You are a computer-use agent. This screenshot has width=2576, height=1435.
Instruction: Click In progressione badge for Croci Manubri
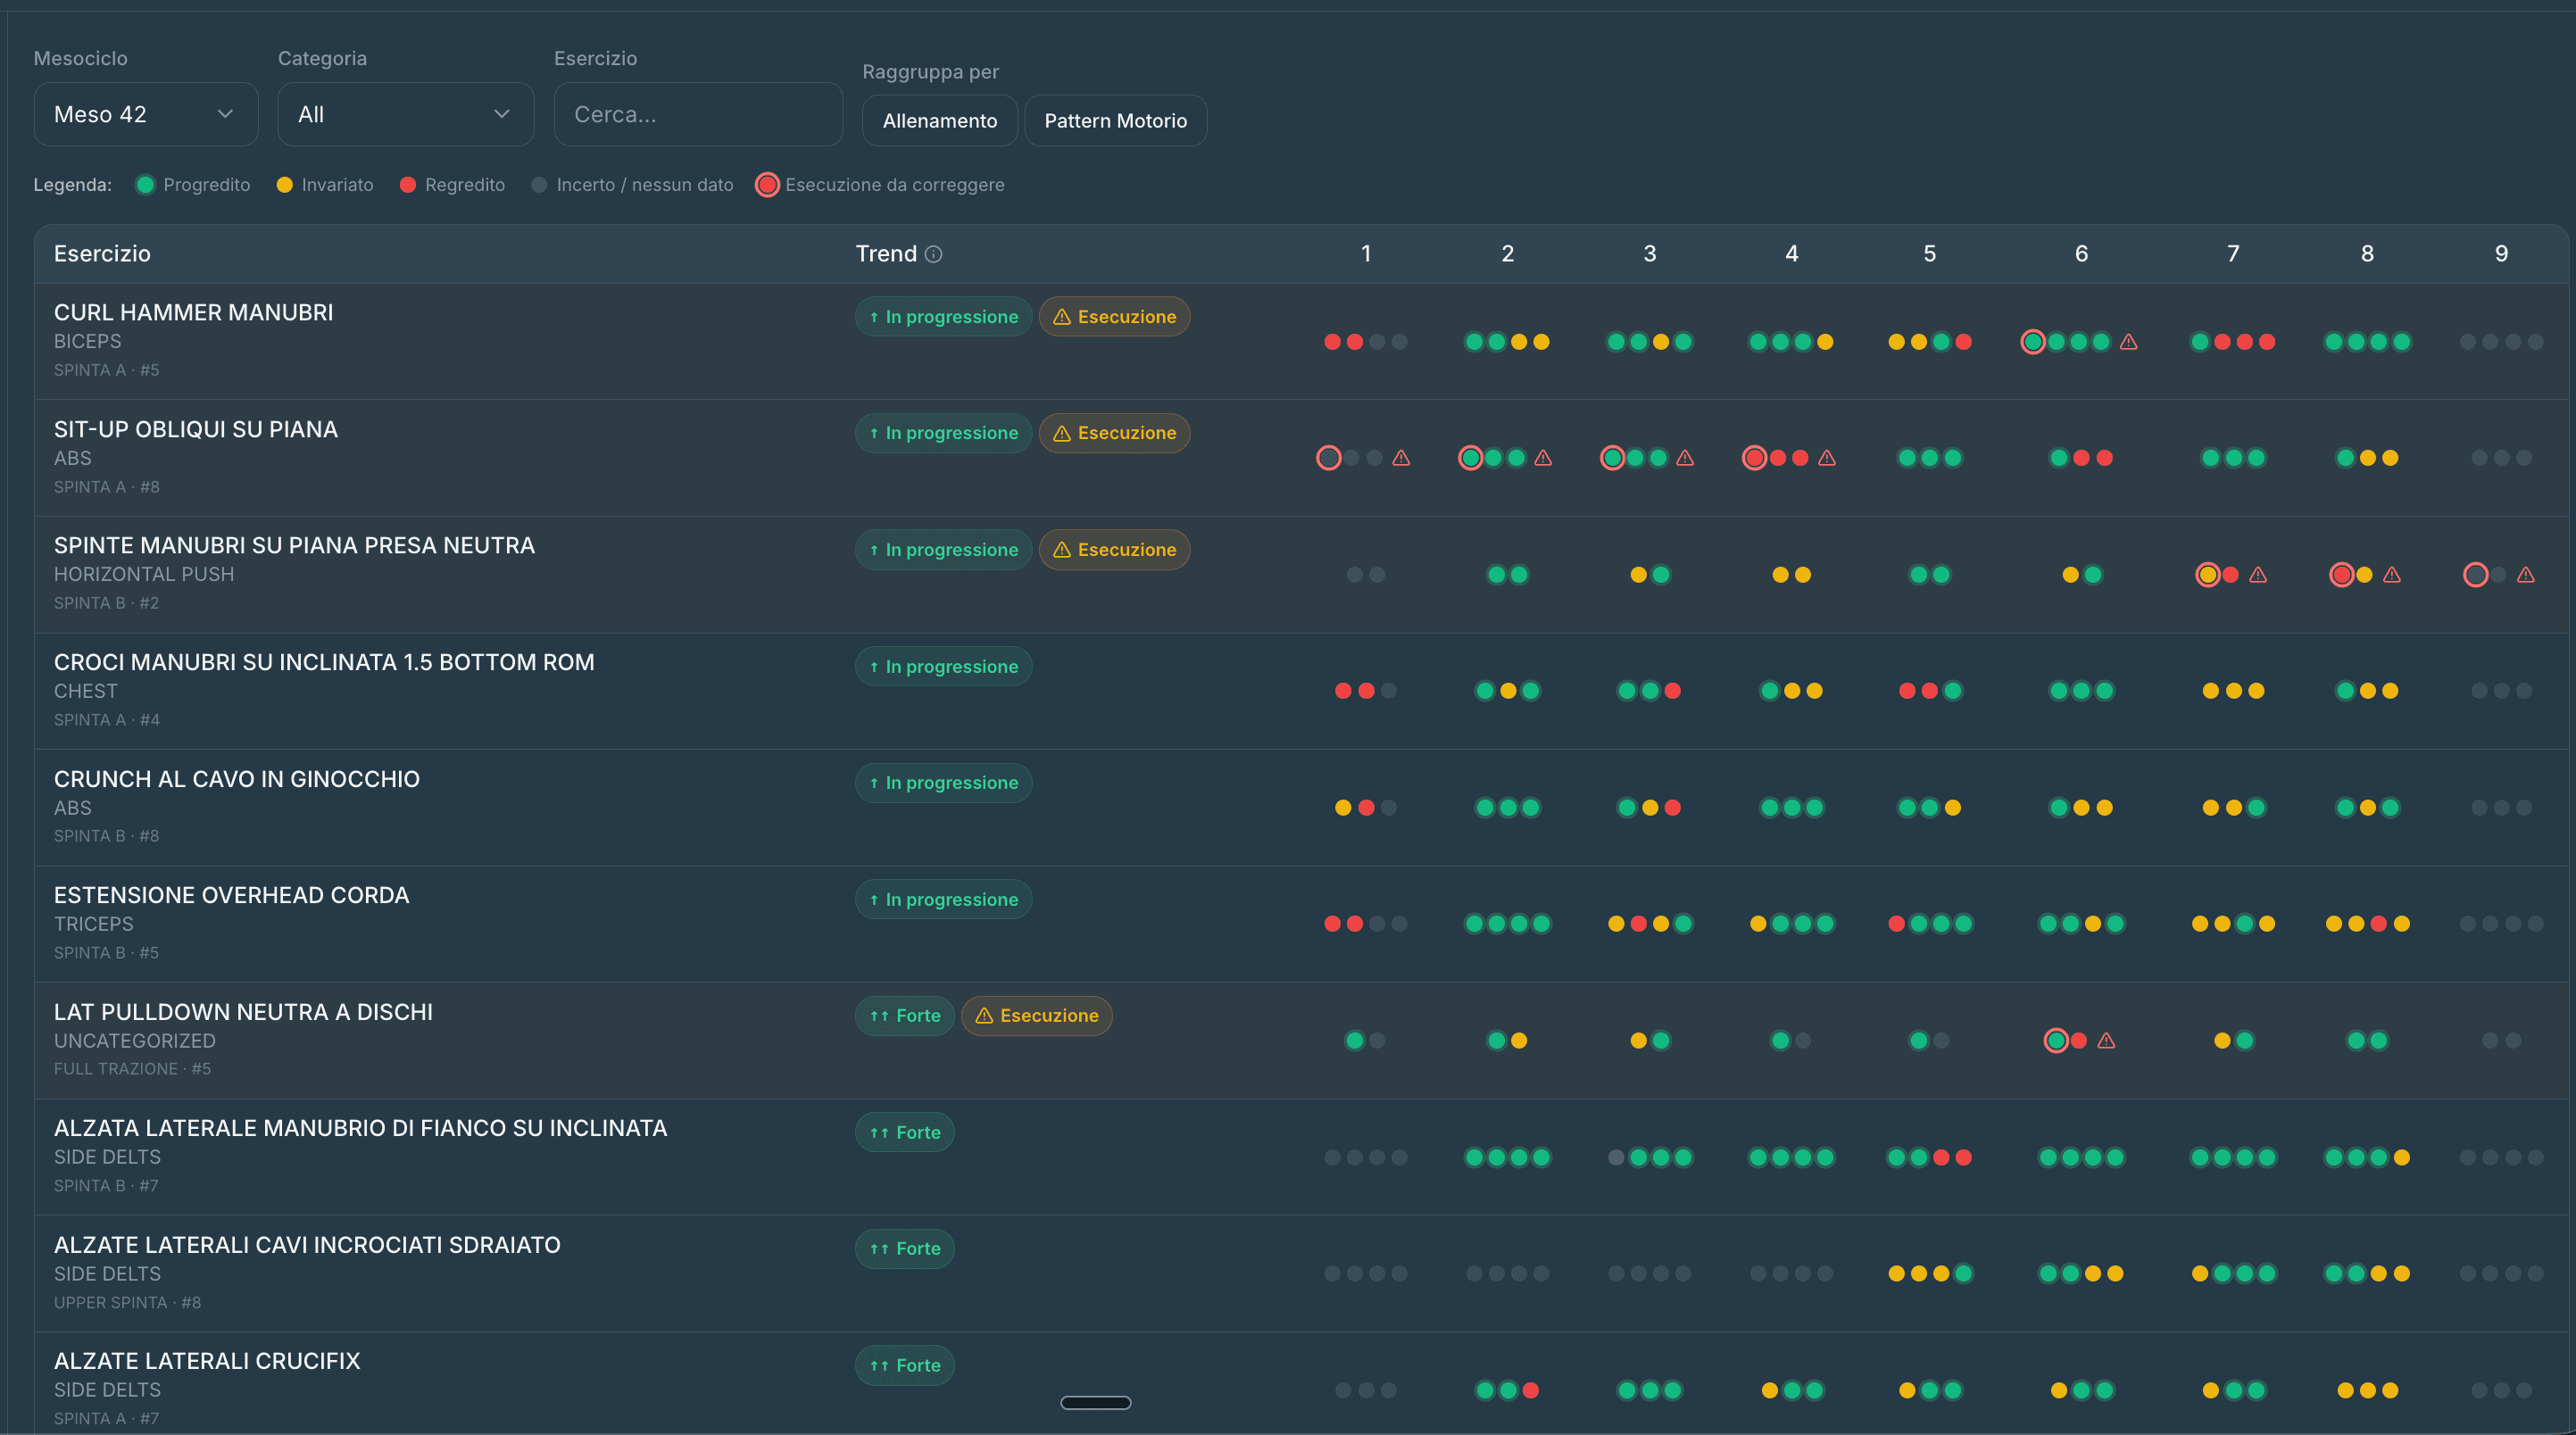pos(944,667)
